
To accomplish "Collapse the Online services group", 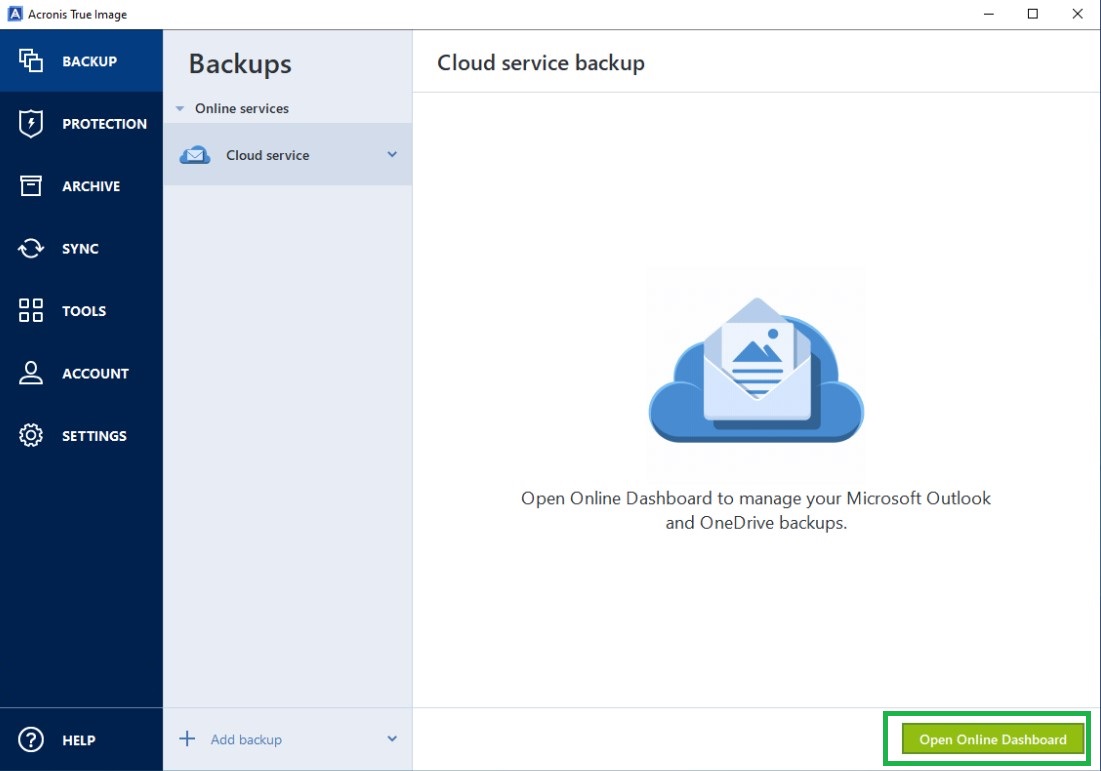I will 180,108.
